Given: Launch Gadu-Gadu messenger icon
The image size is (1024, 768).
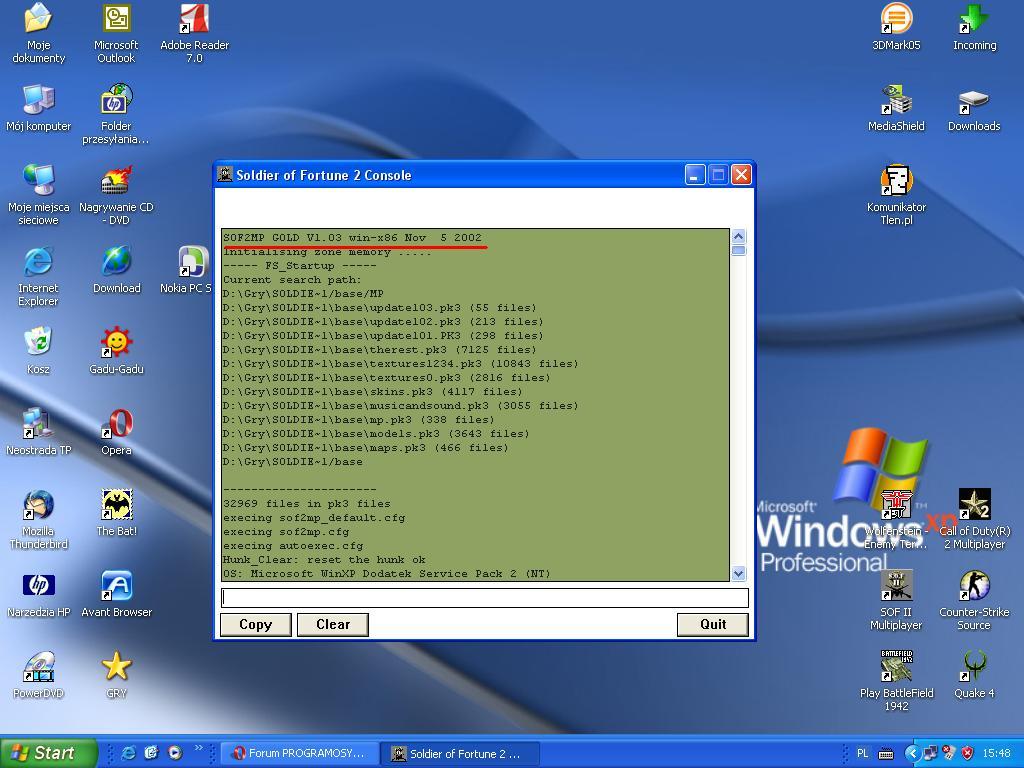Looking at the screenshot, I should (116, 351).
